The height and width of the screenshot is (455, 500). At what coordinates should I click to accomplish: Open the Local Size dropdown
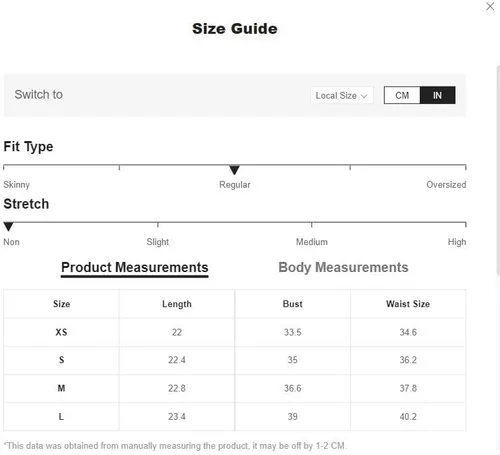pyautogui.click(x=342, y=96)
